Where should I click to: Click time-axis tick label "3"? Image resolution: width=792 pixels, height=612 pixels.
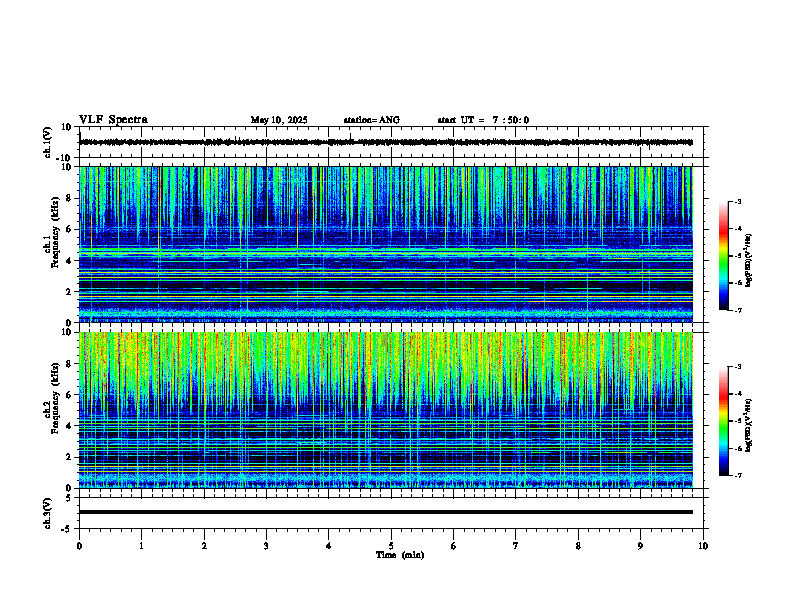pyautogui.click(x=266, y=546)
